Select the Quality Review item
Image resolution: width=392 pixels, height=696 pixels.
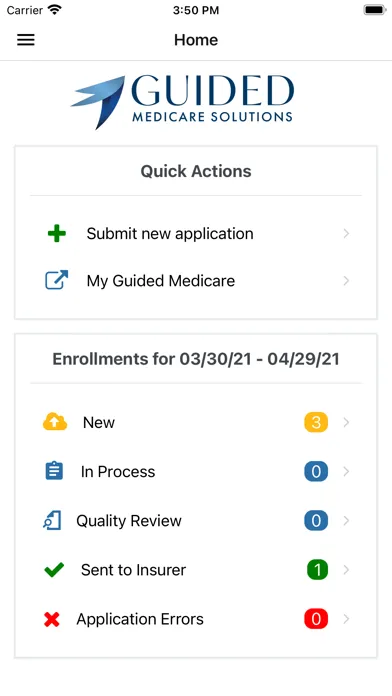(x=196, y=521)
